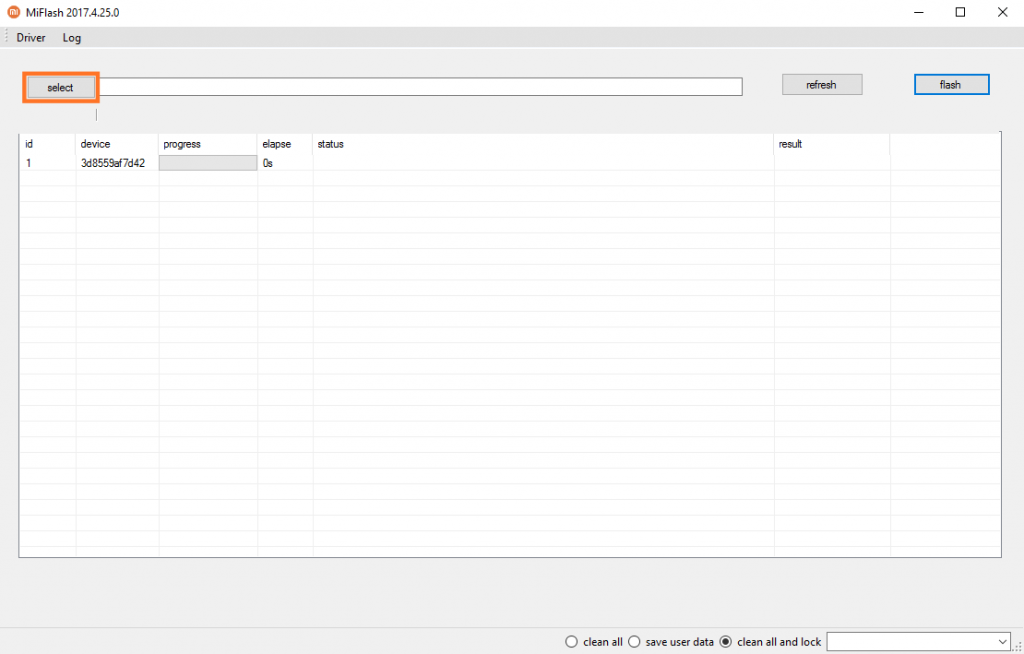Image resolution: width=1024 pixels, height=654 pixels.
Task: Open the Log menu
Action: click(x=72, y=38)
